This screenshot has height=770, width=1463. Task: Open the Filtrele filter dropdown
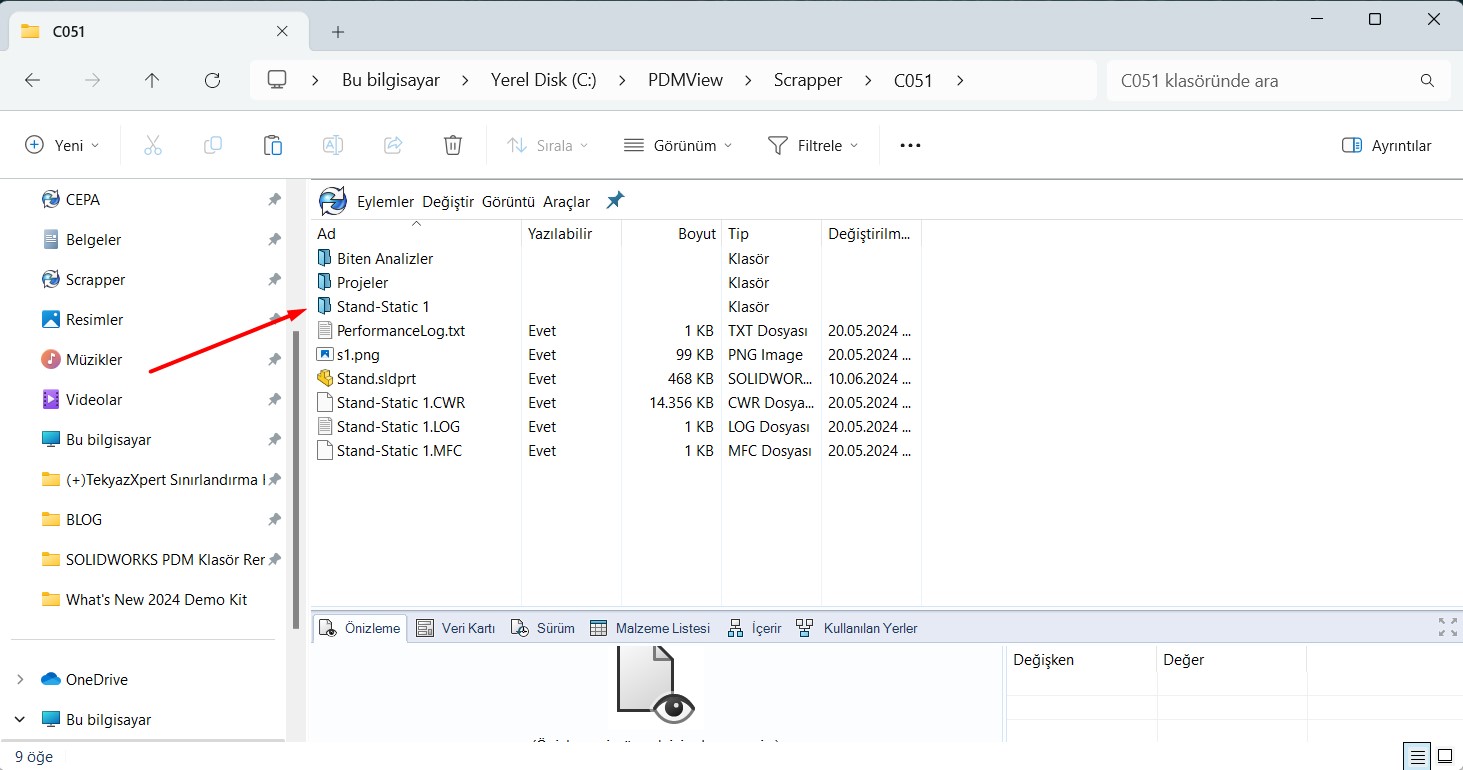[813, 145]
